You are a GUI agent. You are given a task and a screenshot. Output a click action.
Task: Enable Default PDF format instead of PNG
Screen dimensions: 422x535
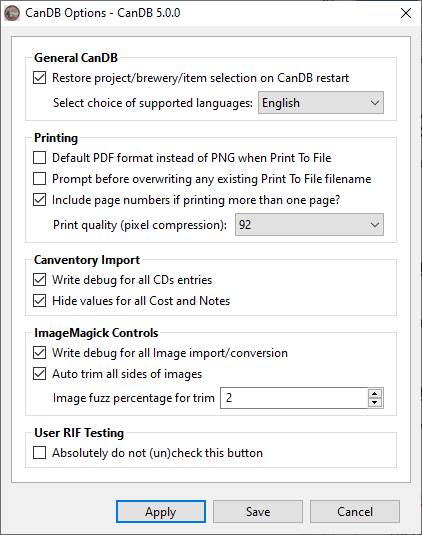[40, 158]
